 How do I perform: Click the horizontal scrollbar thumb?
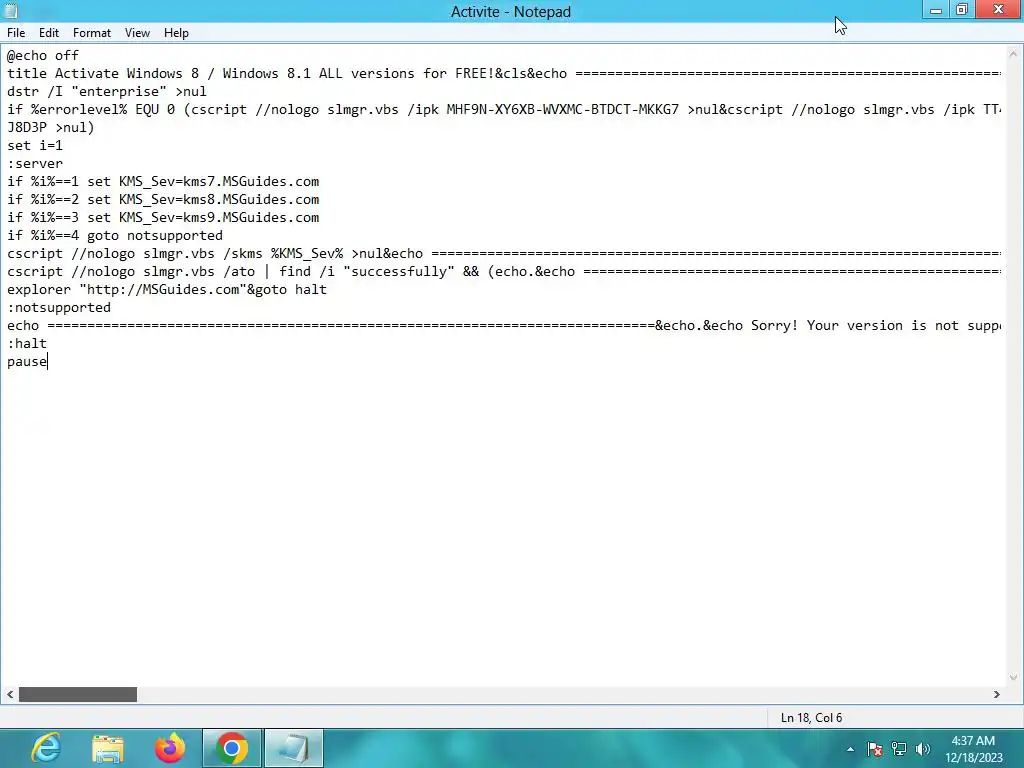(x=78, y=694)
